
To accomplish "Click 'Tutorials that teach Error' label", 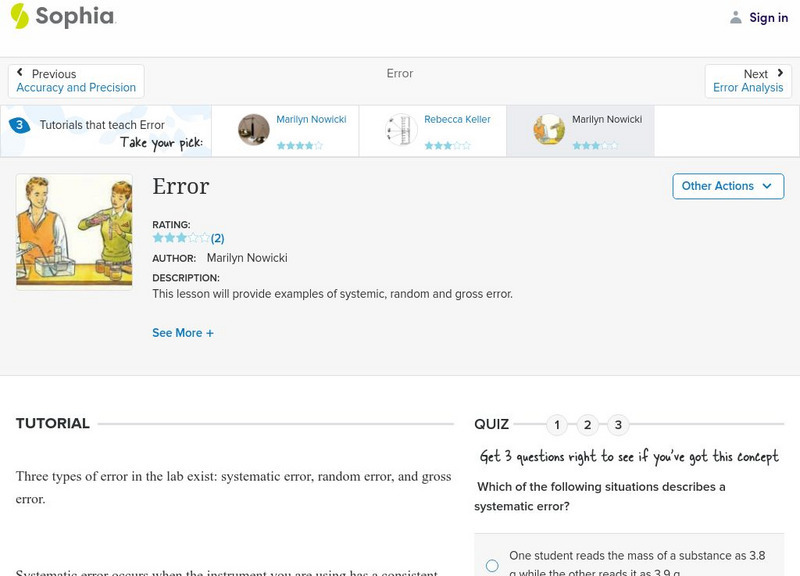I will point(102,125).
